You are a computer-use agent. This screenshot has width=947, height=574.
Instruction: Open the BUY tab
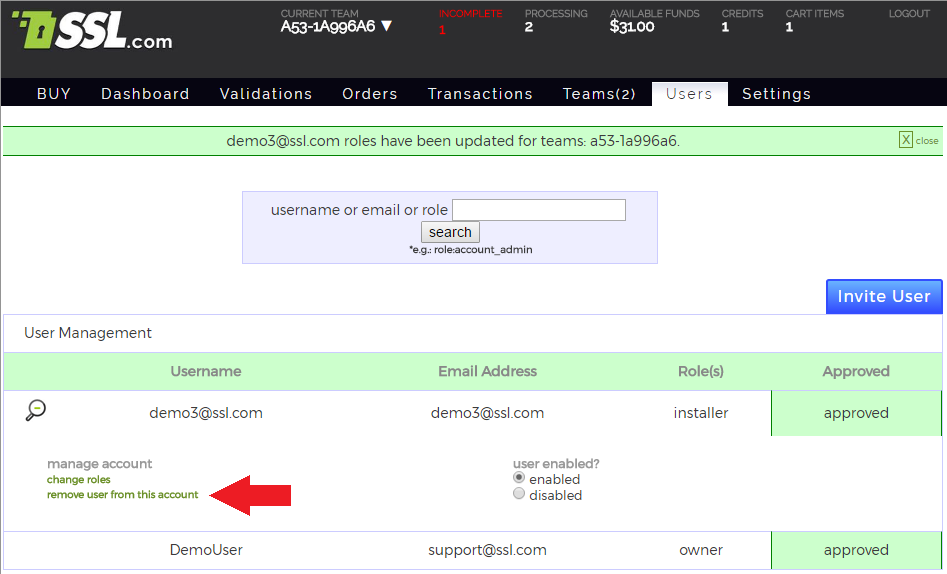pyautogui.click(x=54, y=94)
